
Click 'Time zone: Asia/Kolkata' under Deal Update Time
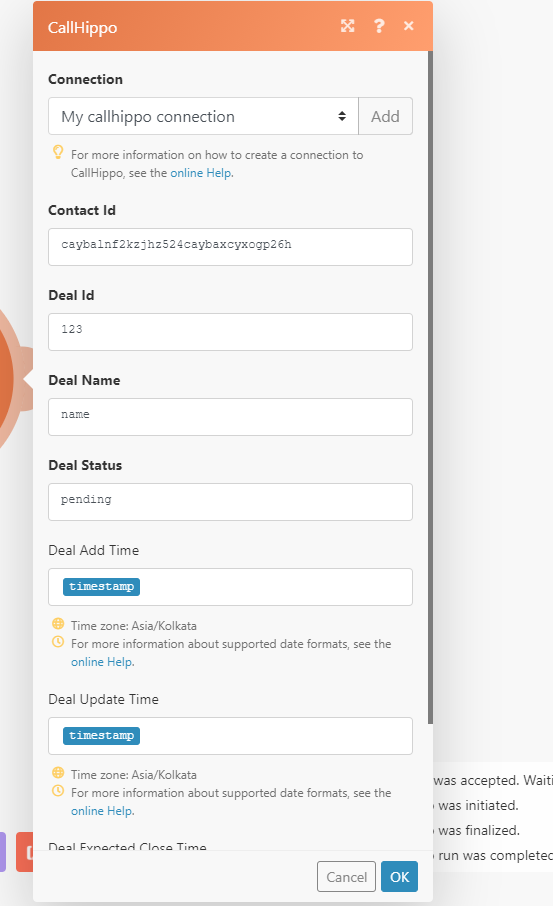(x=133, y=775)
